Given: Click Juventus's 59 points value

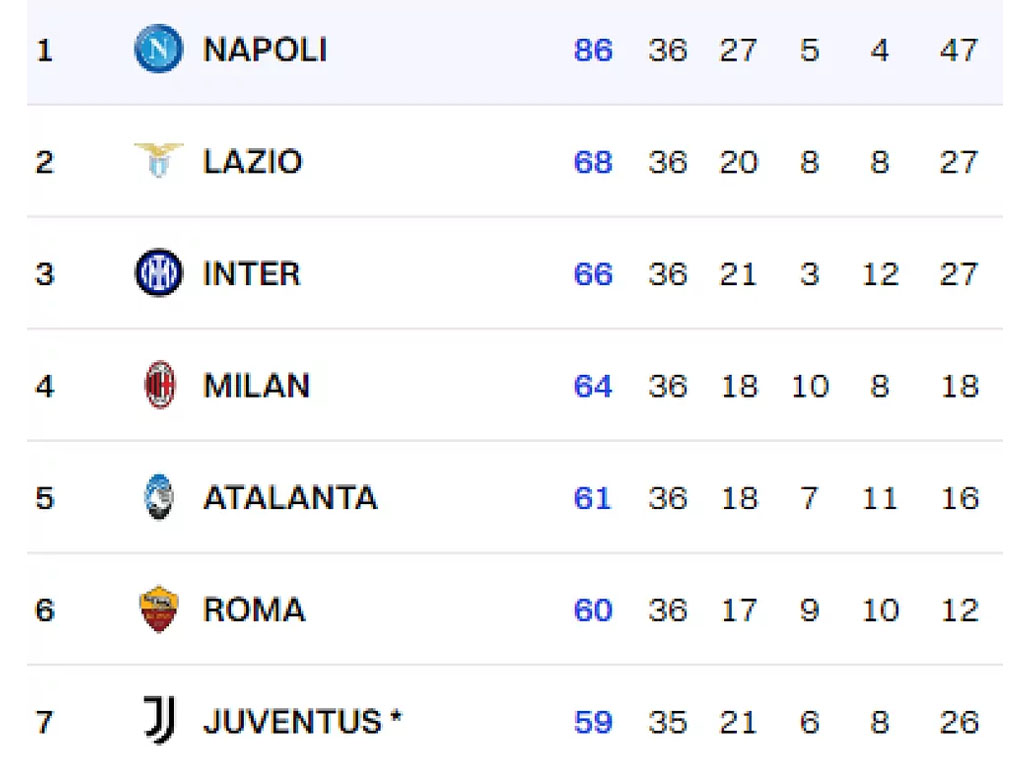Looking at the screenshot, I should click(x=593, y=722).
